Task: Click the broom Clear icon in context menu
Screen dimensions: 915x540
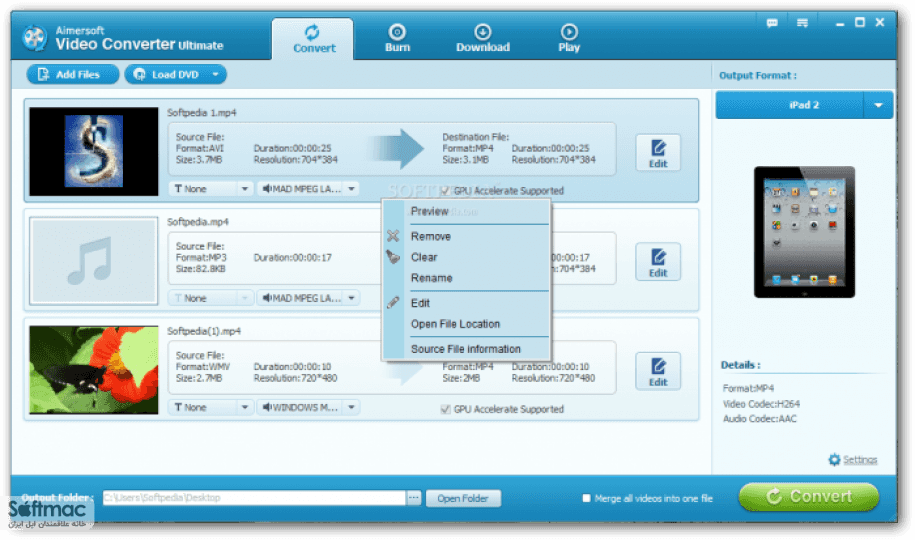Action: (393, 257)
